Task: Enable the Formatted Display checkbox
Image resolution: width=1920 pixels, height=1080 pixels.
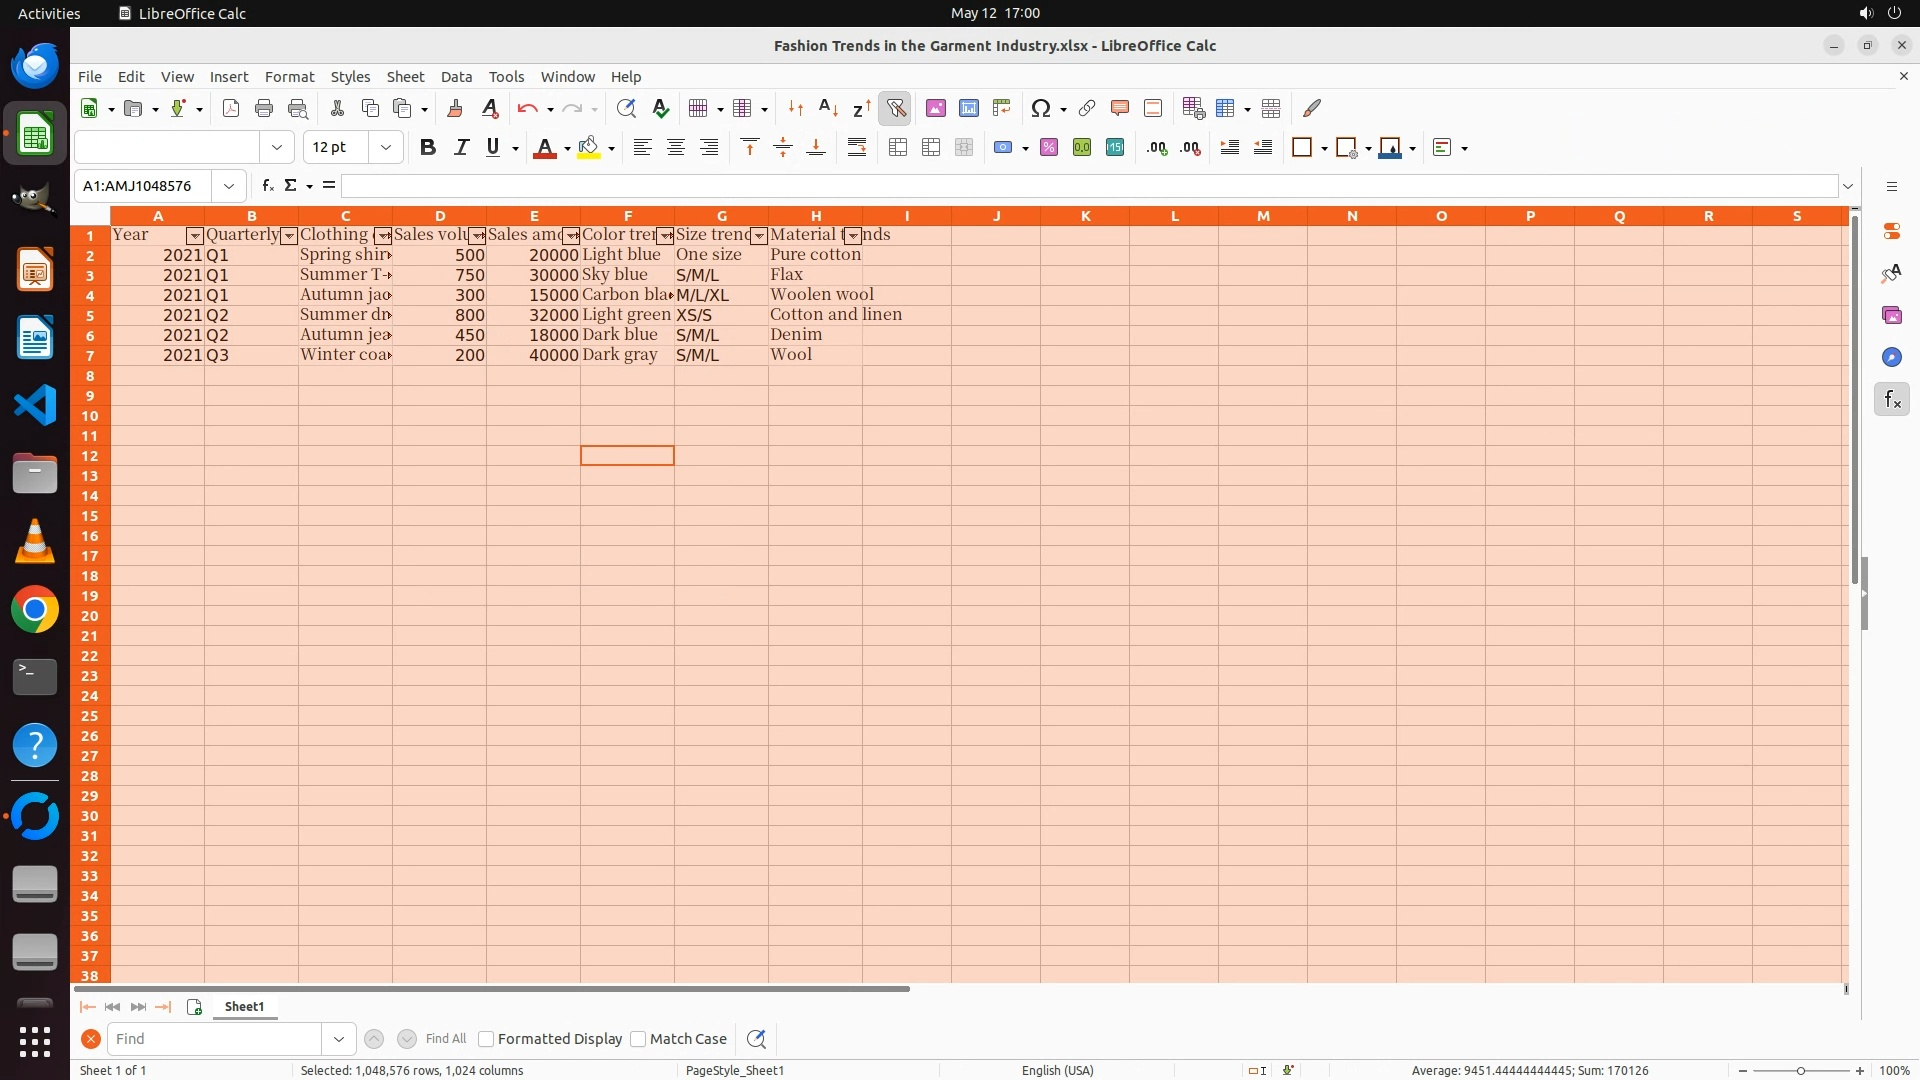Action: 486,1039
